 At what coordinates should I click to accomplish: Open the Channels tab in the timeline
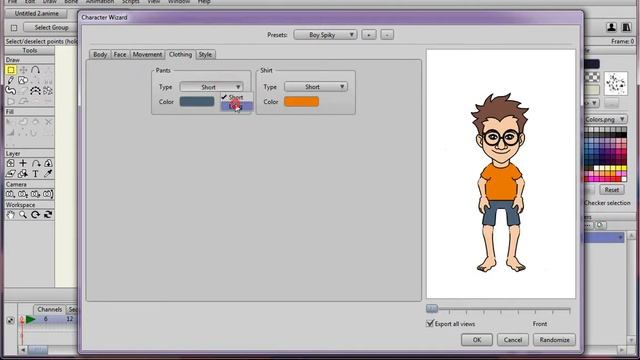pyautogui.click(x=50, y=309)
